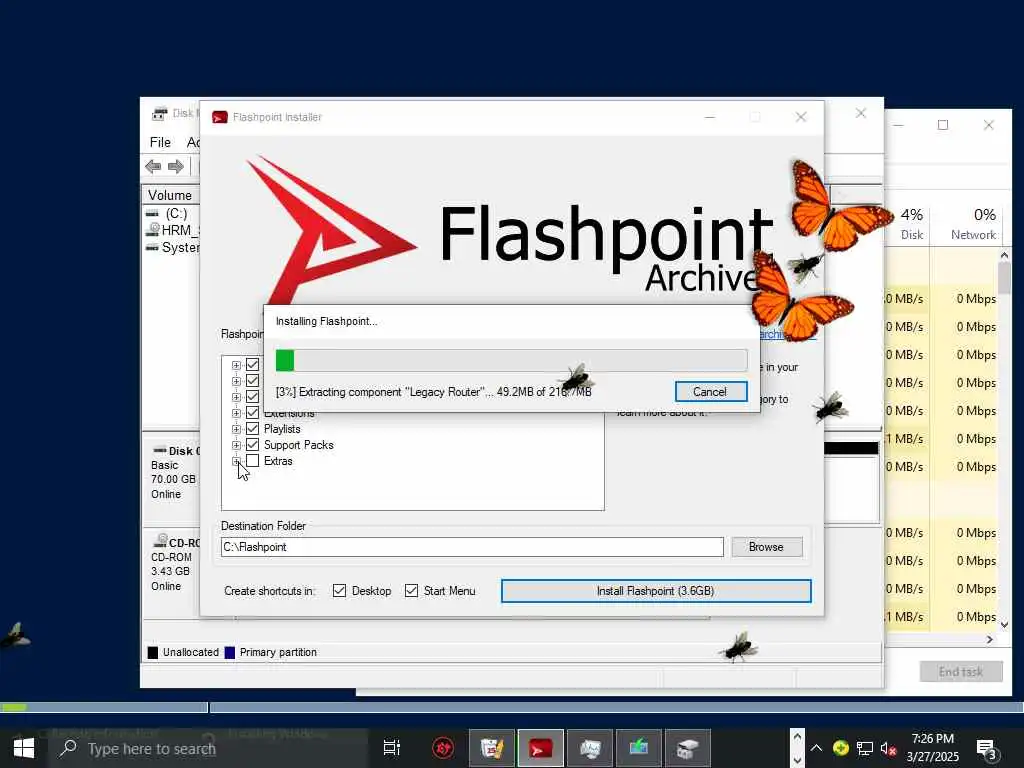
Task: Switch to Task Manager taskbar icon
Action: (590, 748)
